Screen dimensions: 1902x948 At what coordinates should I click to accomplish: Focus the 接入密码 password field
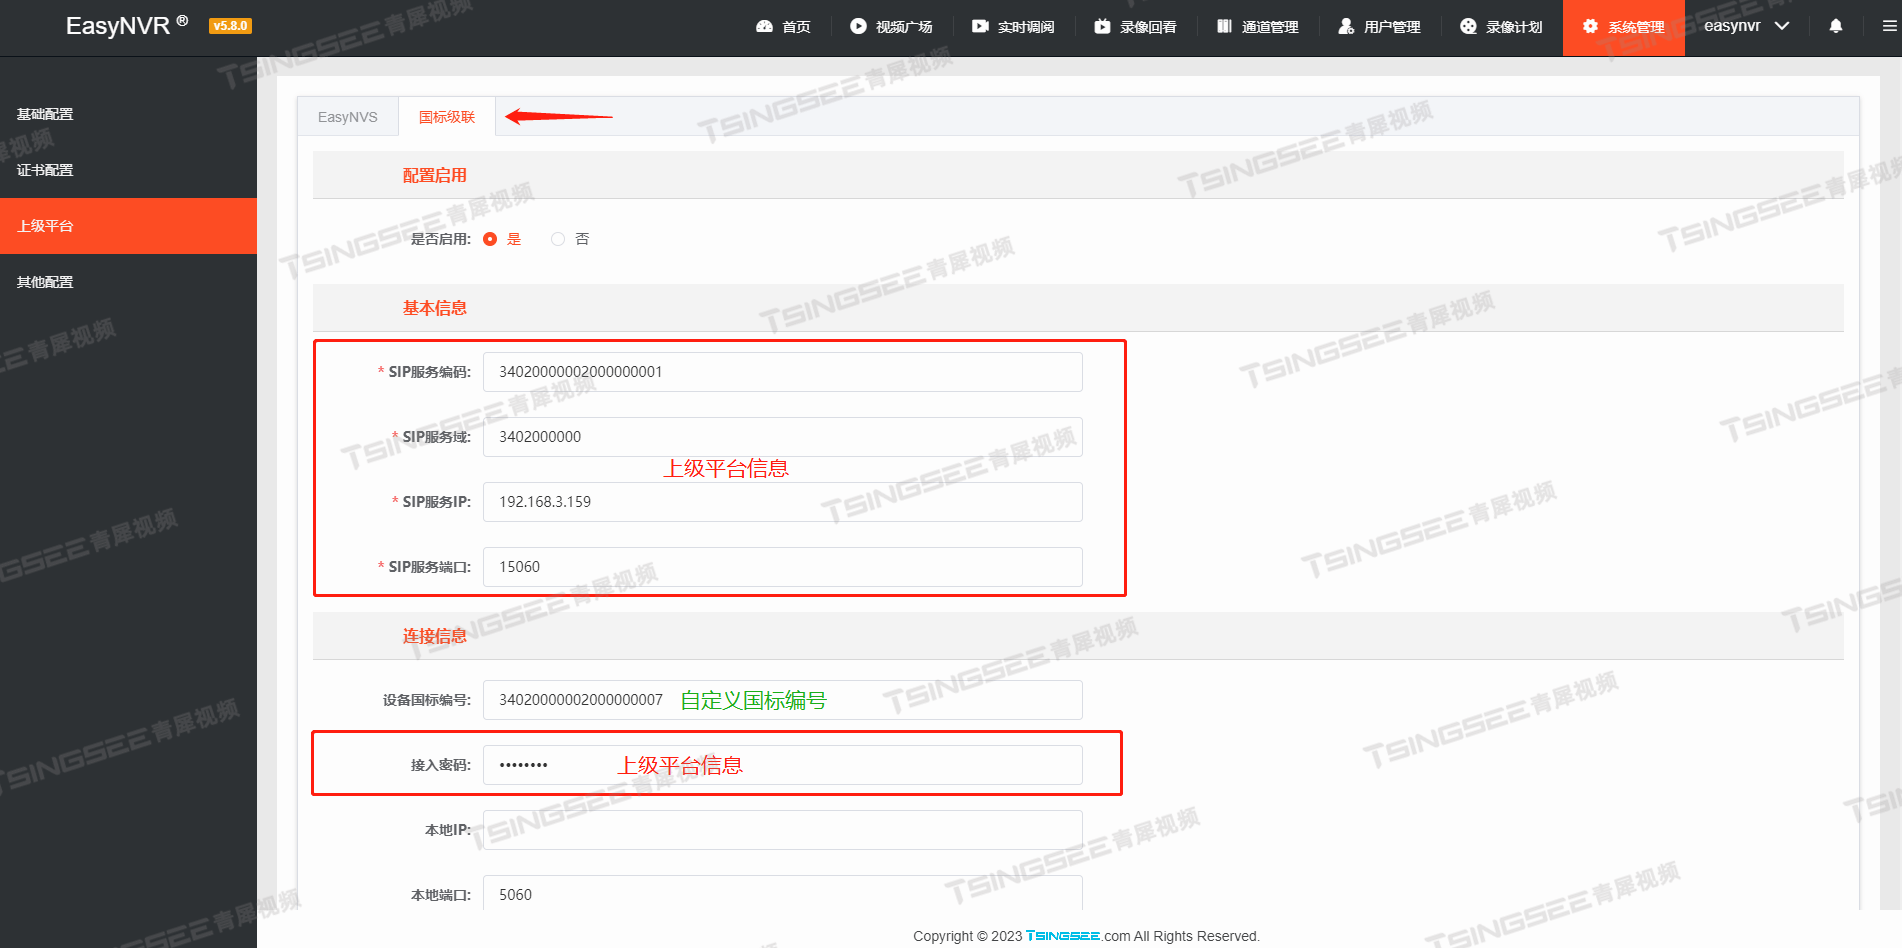[x=783, y=765]
